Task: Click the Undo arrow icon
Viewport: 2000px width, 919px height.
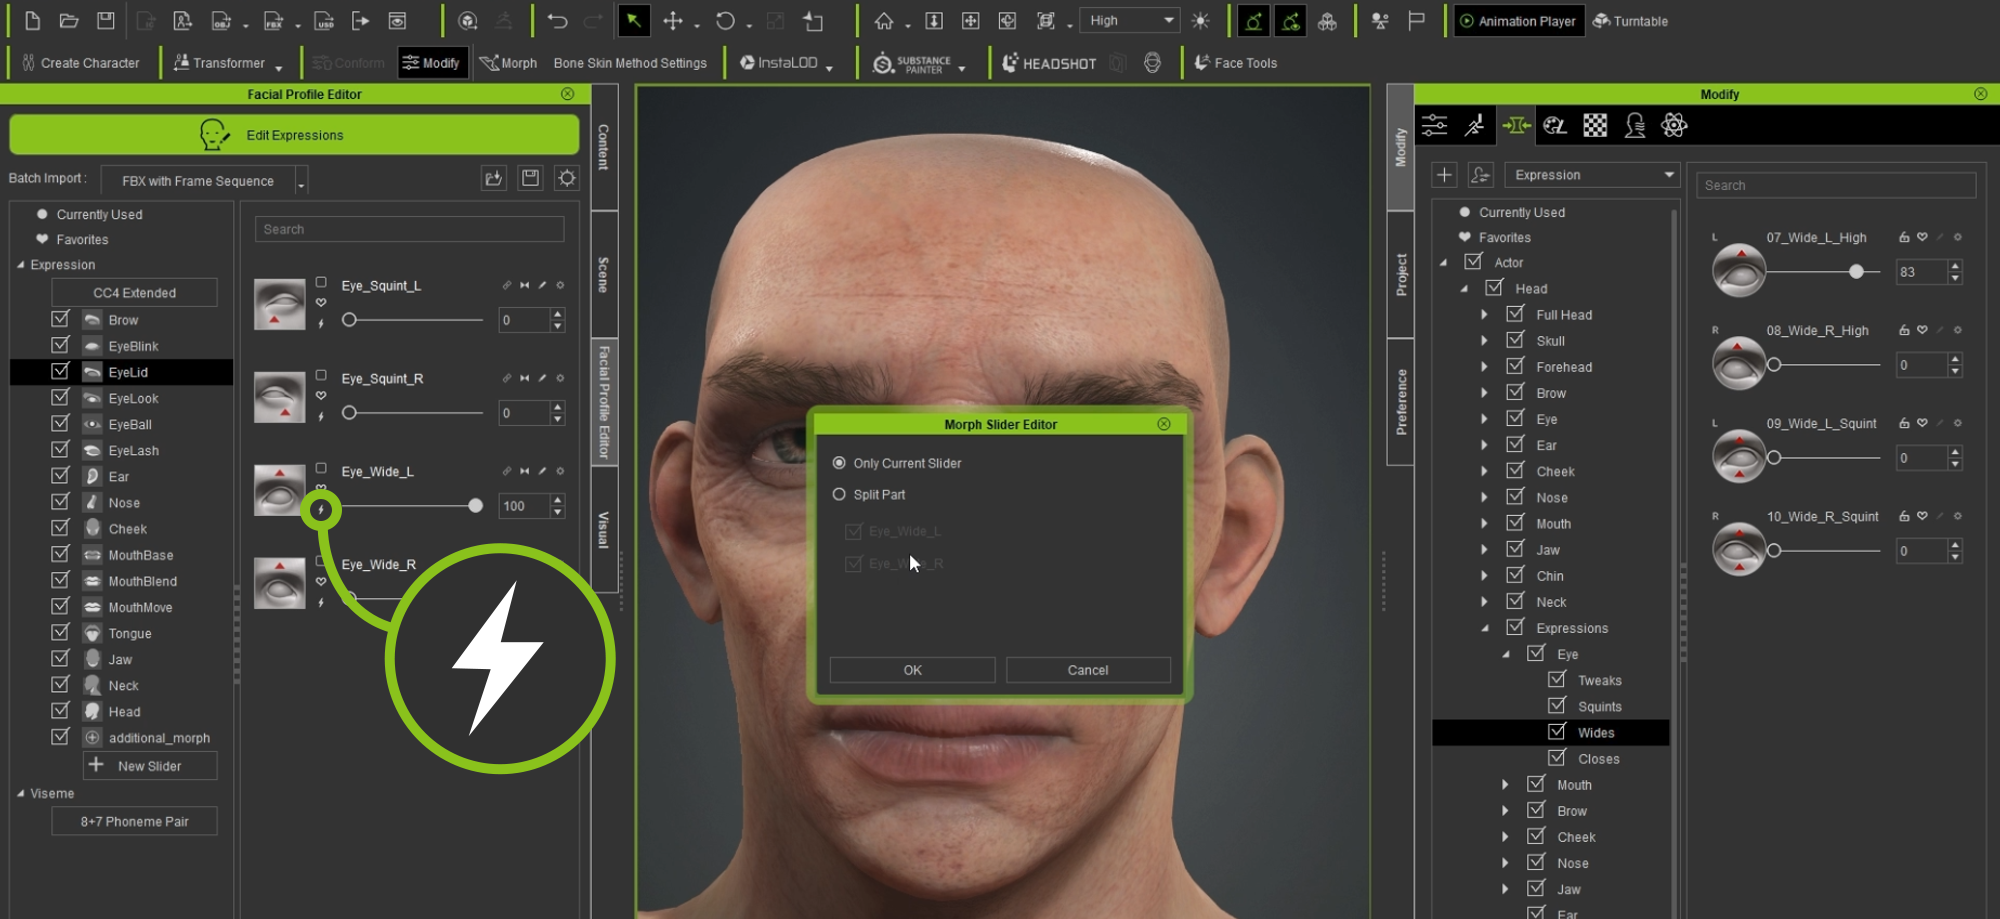Action: [x=557, y=20]
